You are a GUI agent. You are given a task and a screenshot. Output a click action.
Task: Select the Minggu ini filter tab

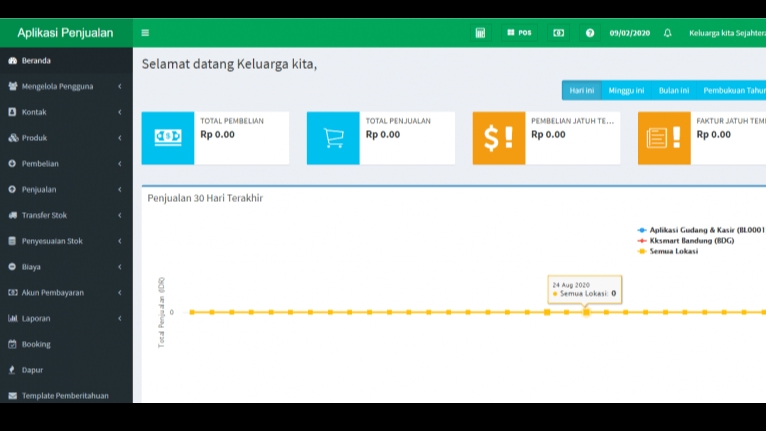[x=626, y=91]
